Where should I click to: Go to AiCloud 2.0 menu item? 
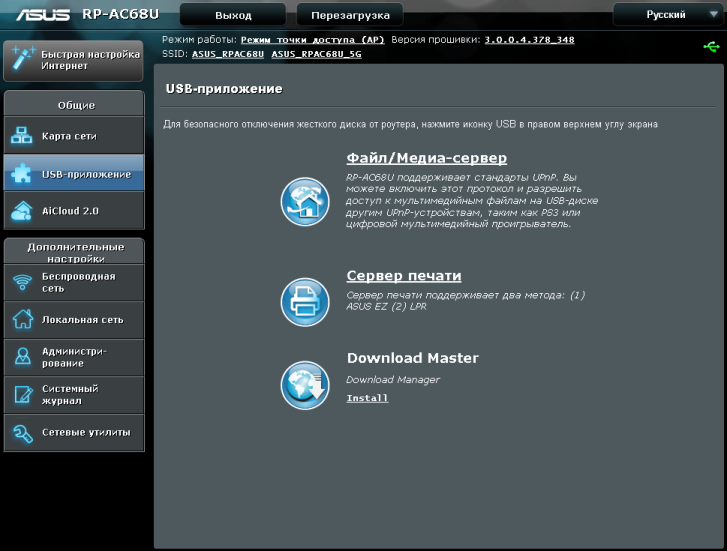[74, 211]
